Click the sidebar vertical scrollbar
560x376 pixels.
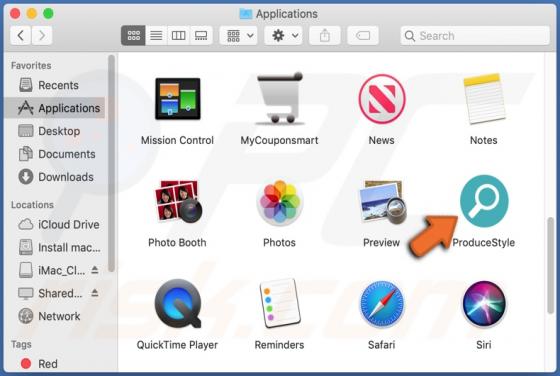[111, 164]
